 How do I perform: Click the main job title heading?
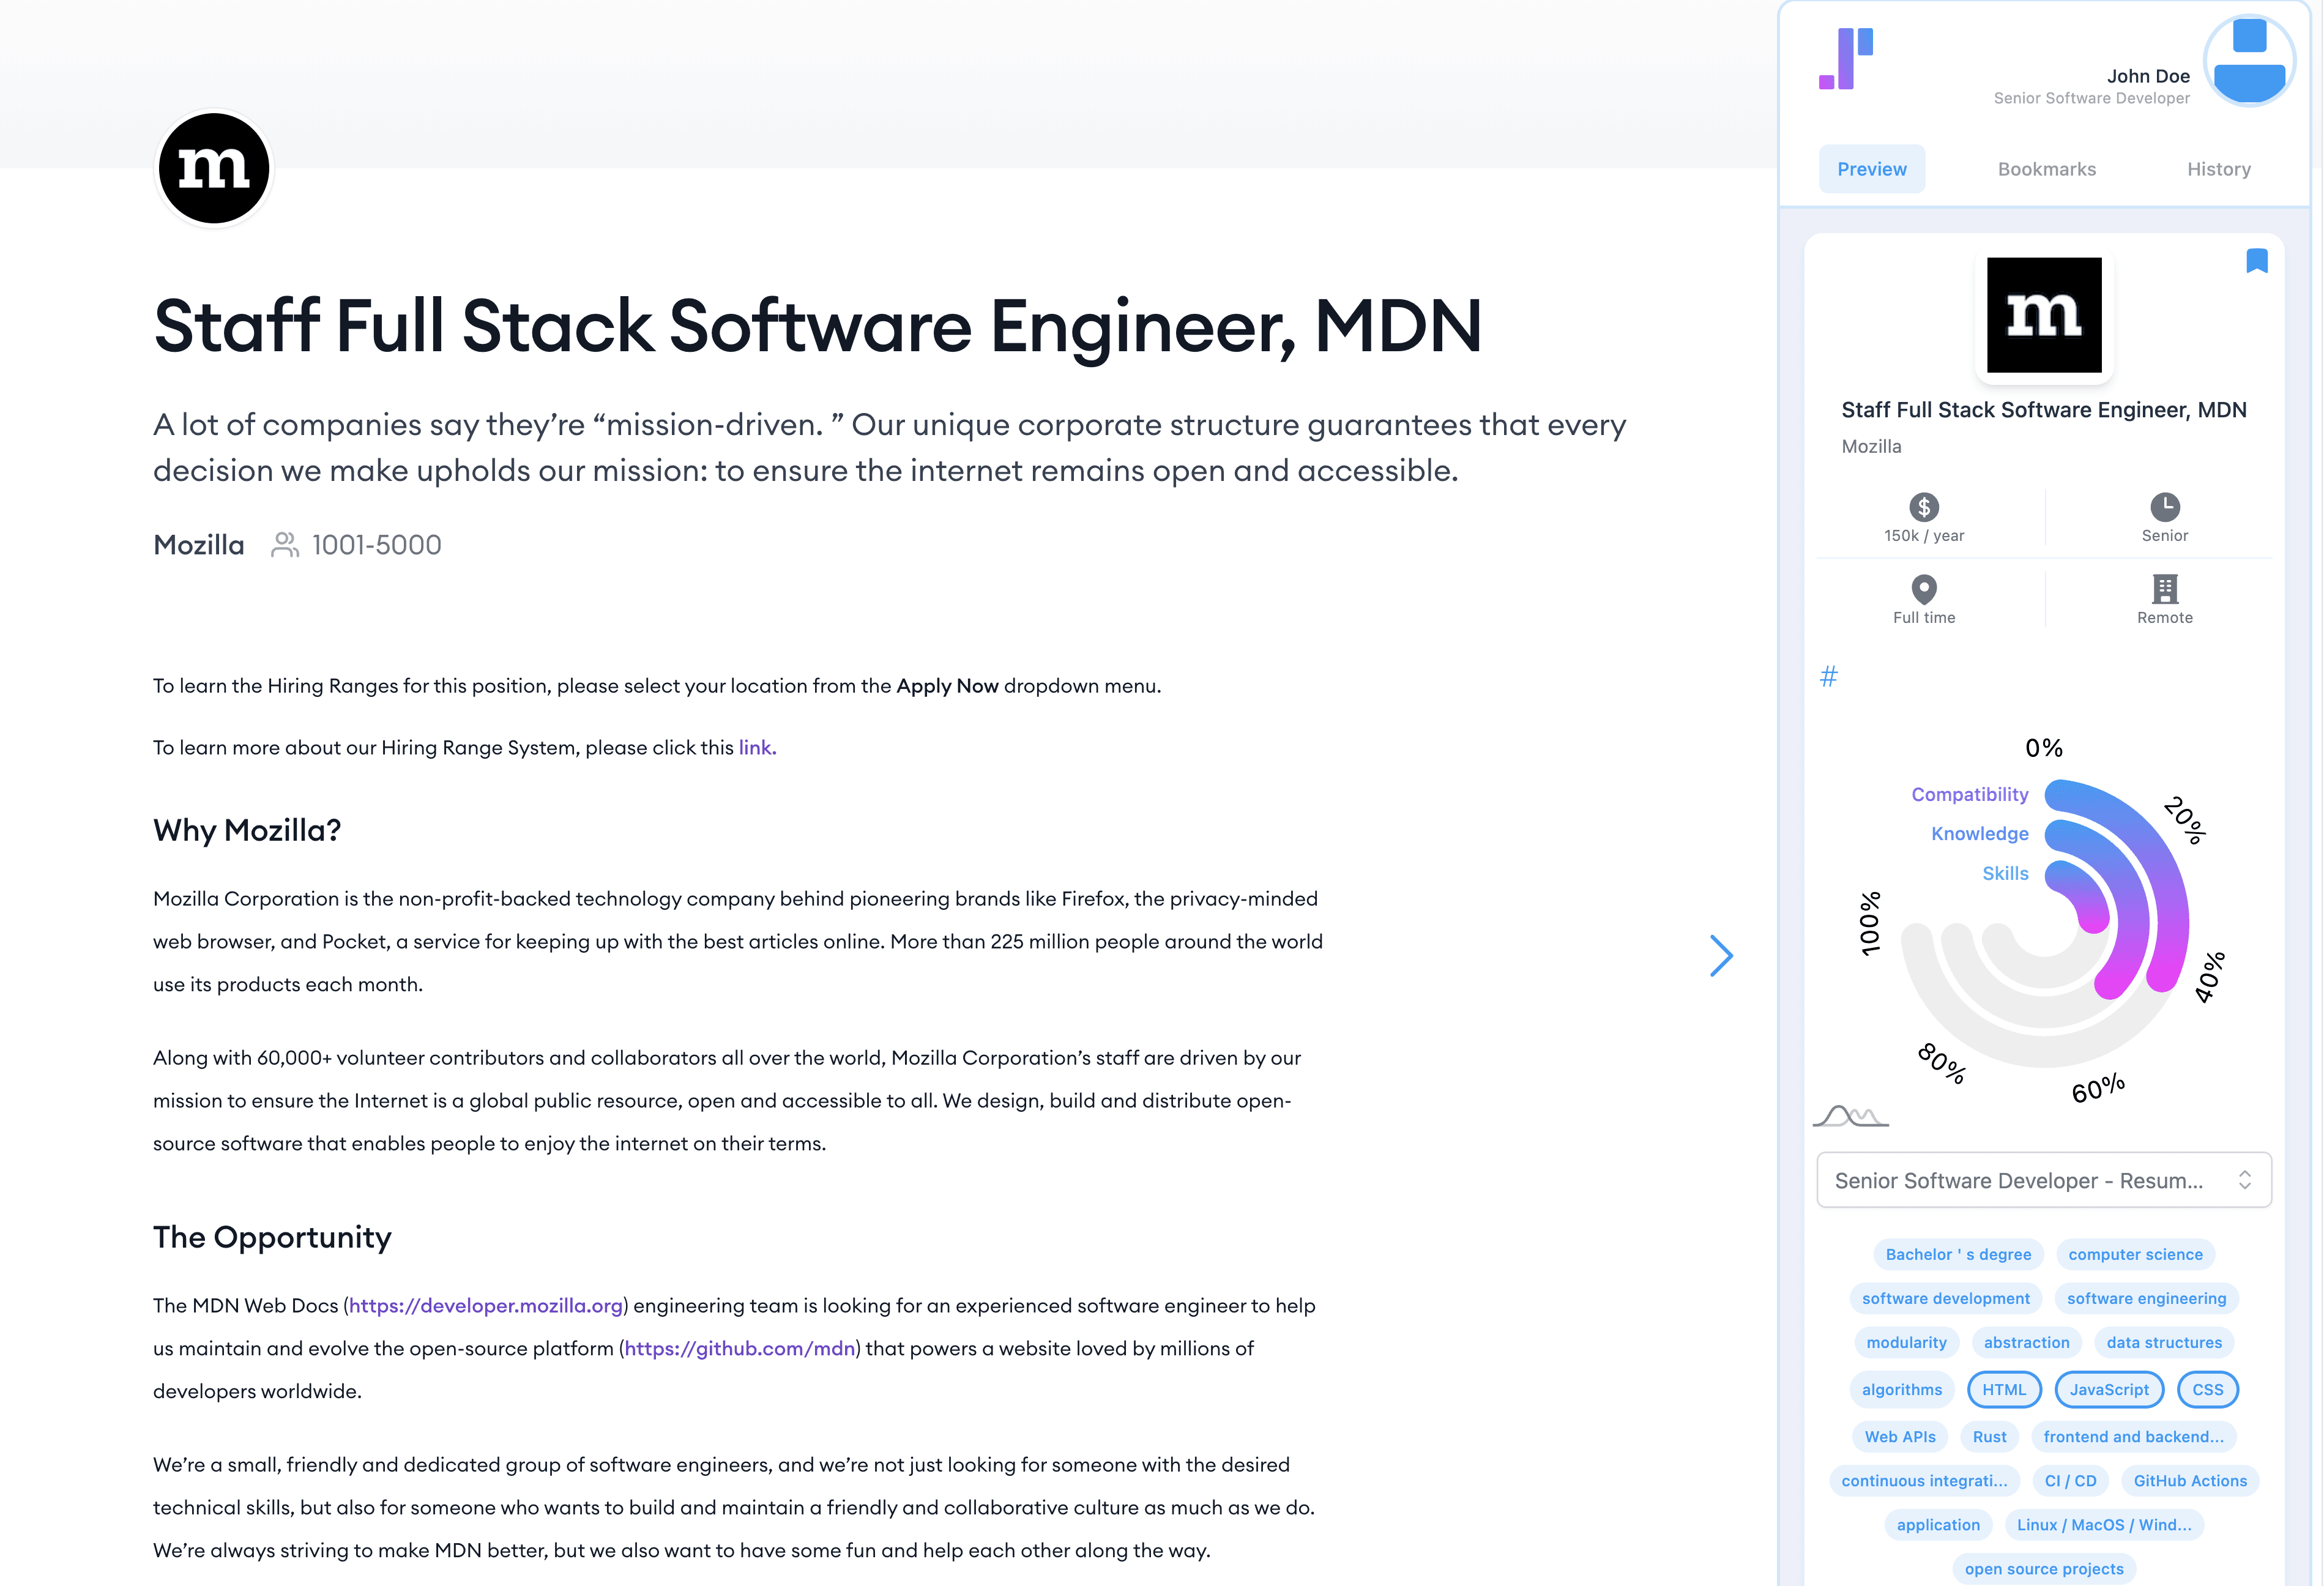[817, 327]
